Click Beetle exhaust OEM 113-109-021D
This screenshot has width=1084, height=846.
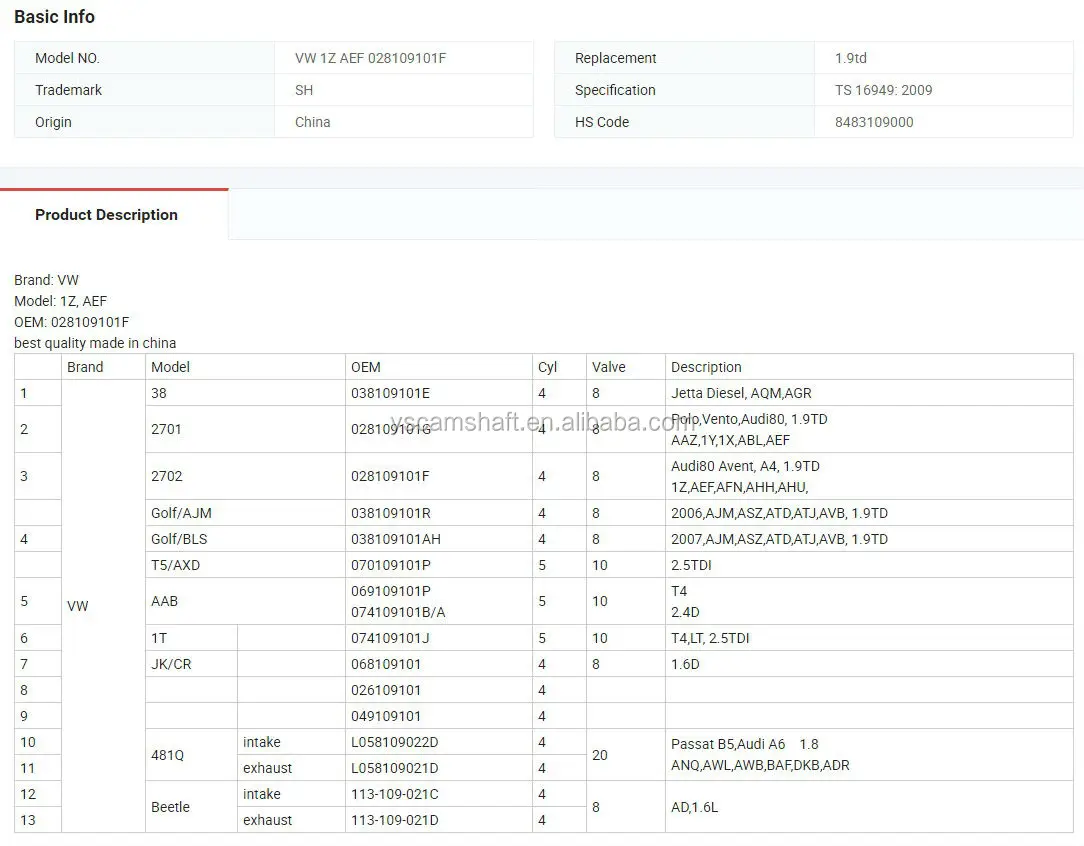(394, 820)
